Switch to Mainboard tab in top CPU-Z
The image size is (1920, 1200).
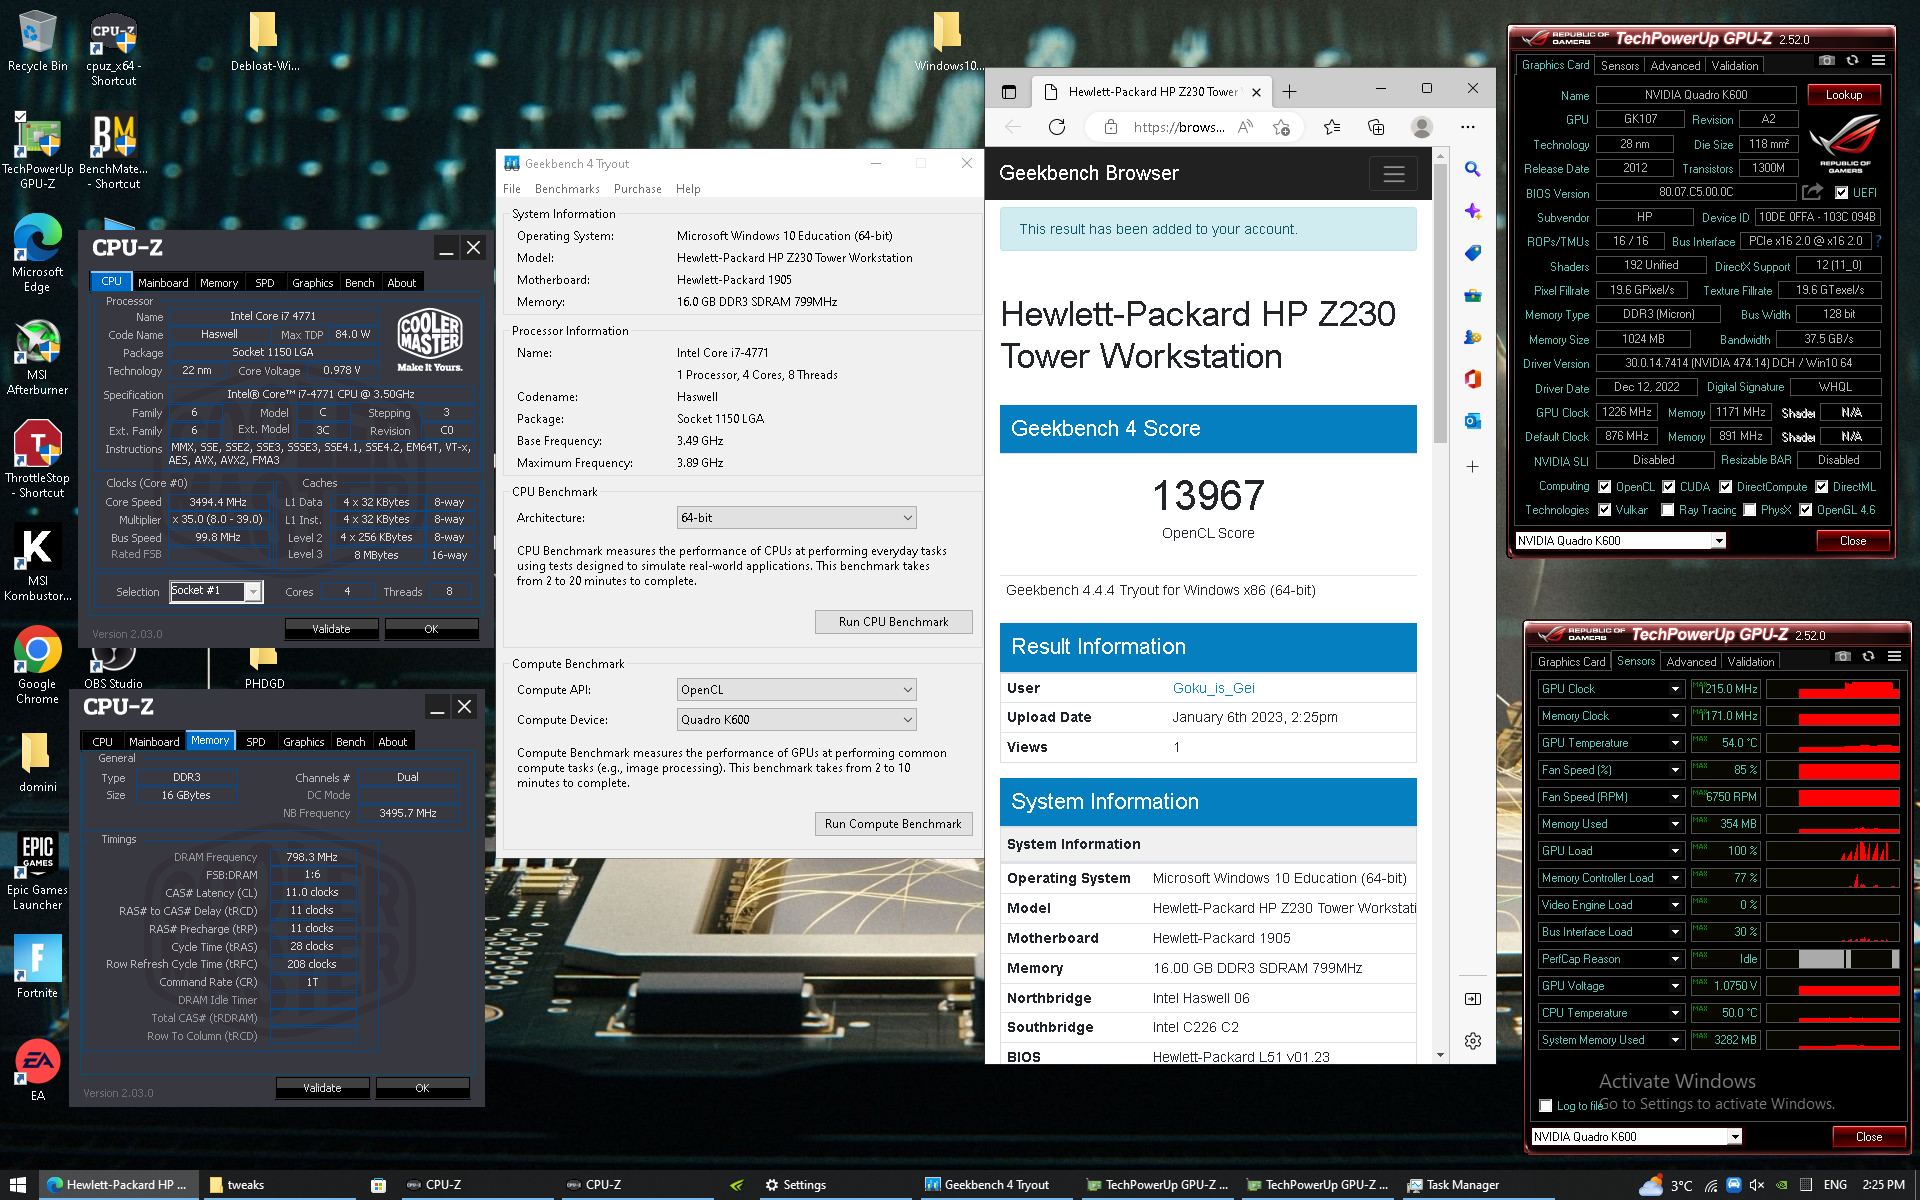pyautogui.click(x=163, y=283)
